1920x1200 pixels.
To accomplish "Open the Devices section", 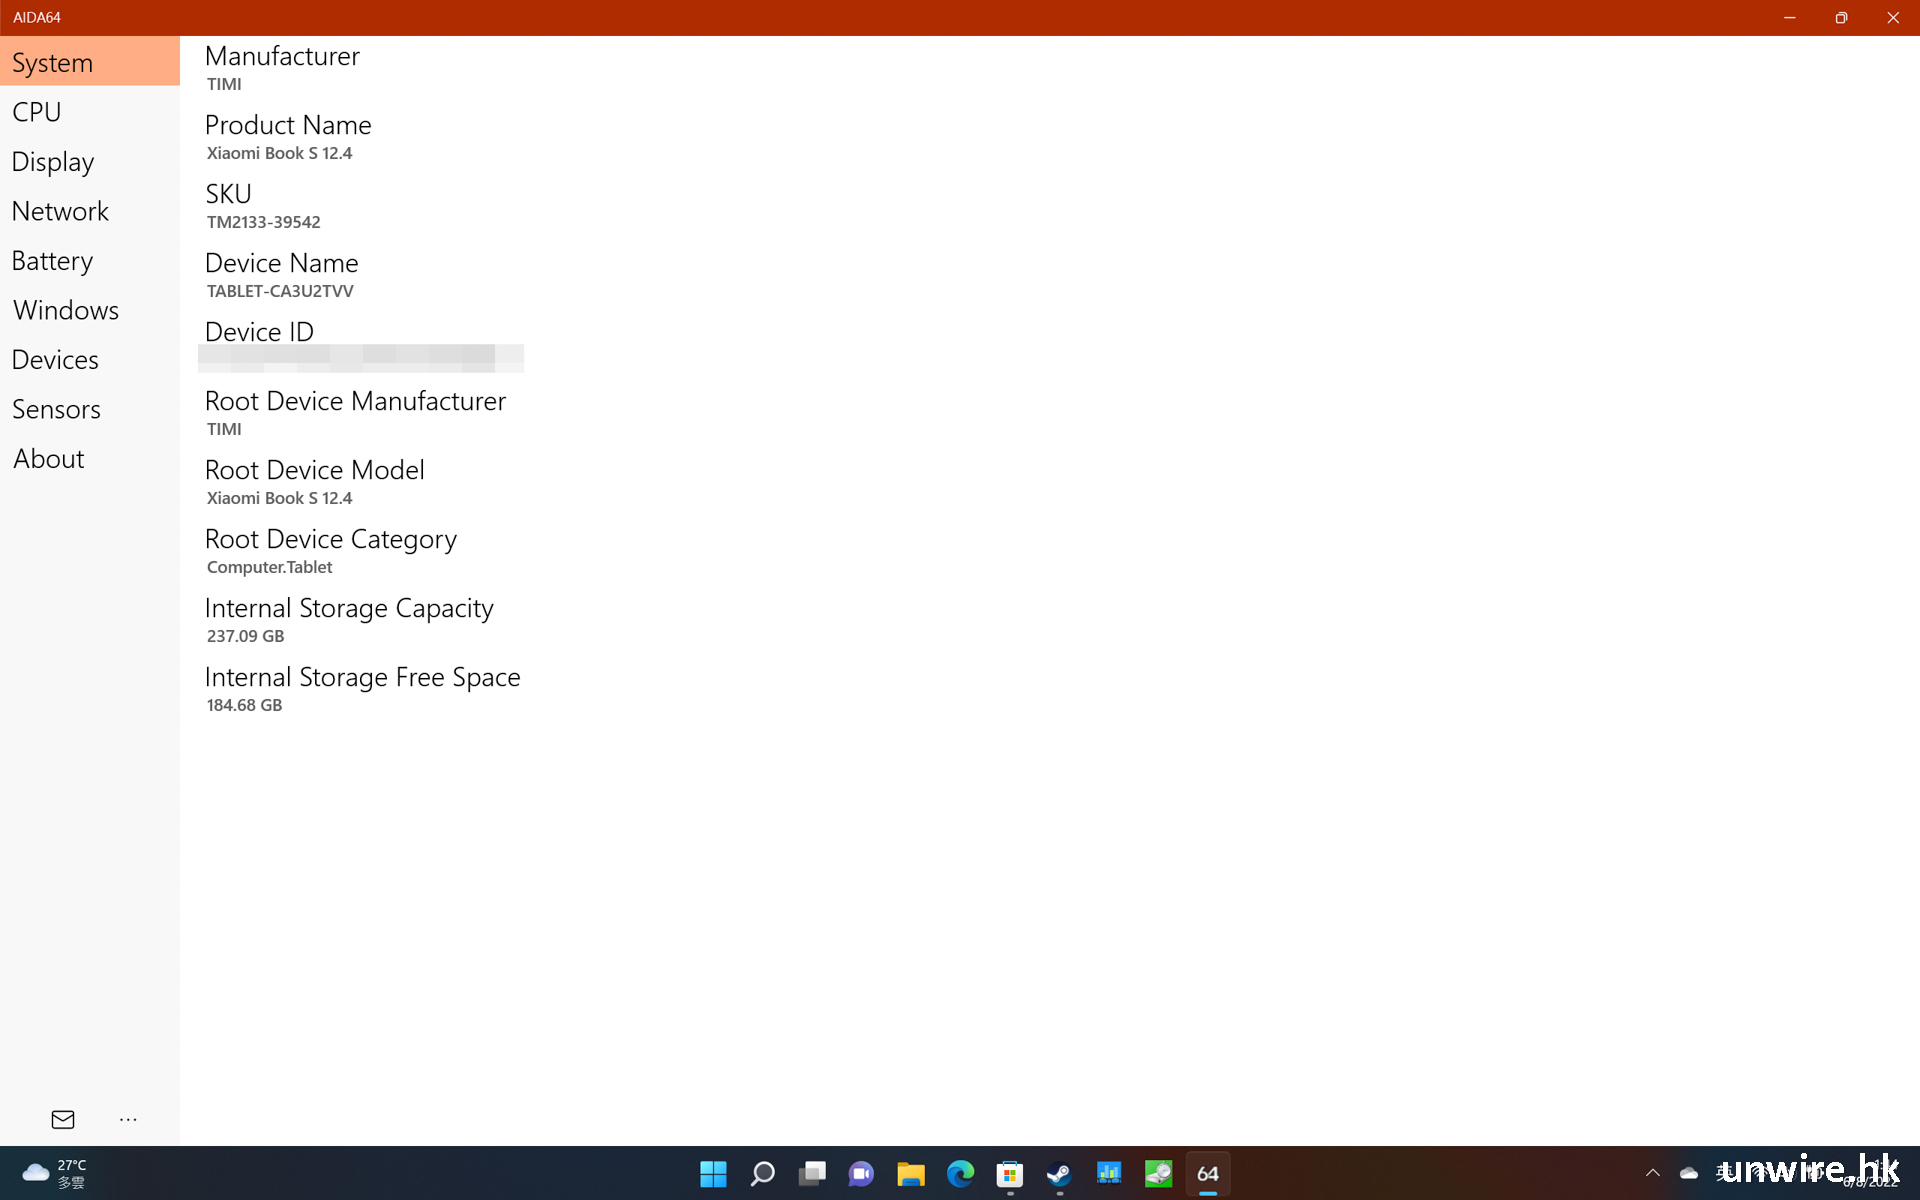I will [x=55, y=360].
